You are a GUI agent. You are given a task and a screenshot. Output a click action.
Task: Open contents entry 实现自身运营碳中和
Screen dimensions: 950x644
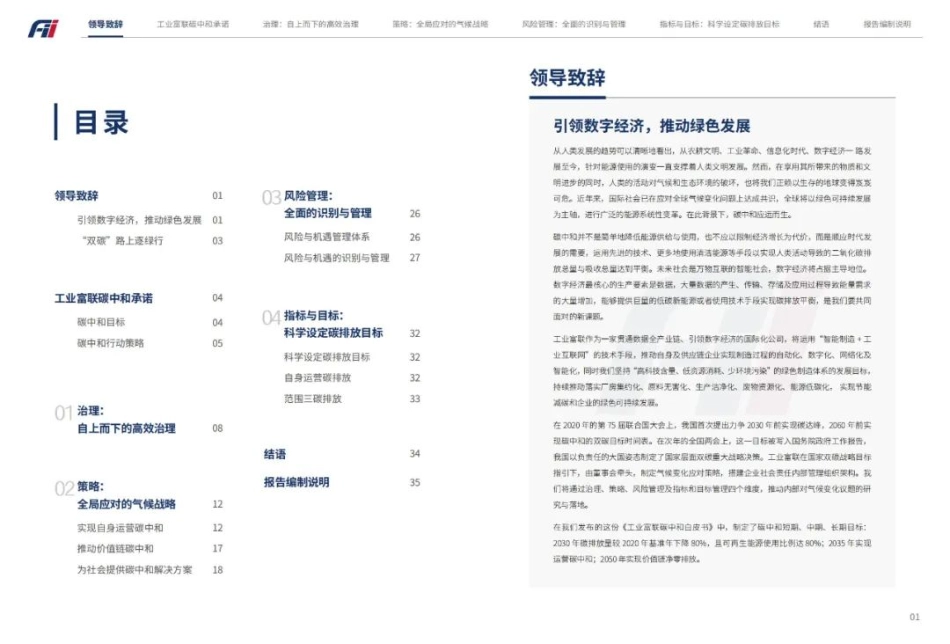pos(120,528)
